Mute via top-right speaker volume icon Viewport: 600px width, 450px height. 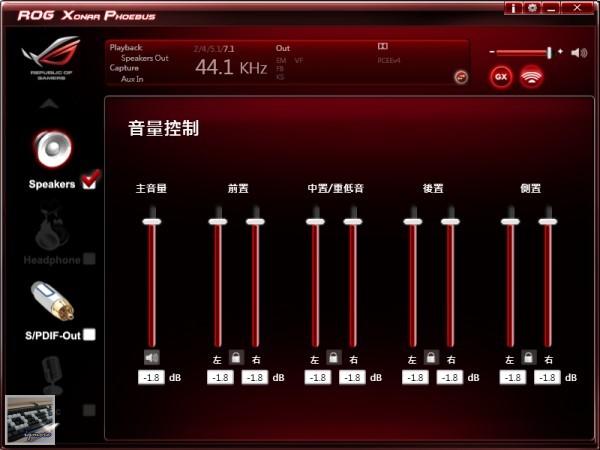tap(579, 52)
